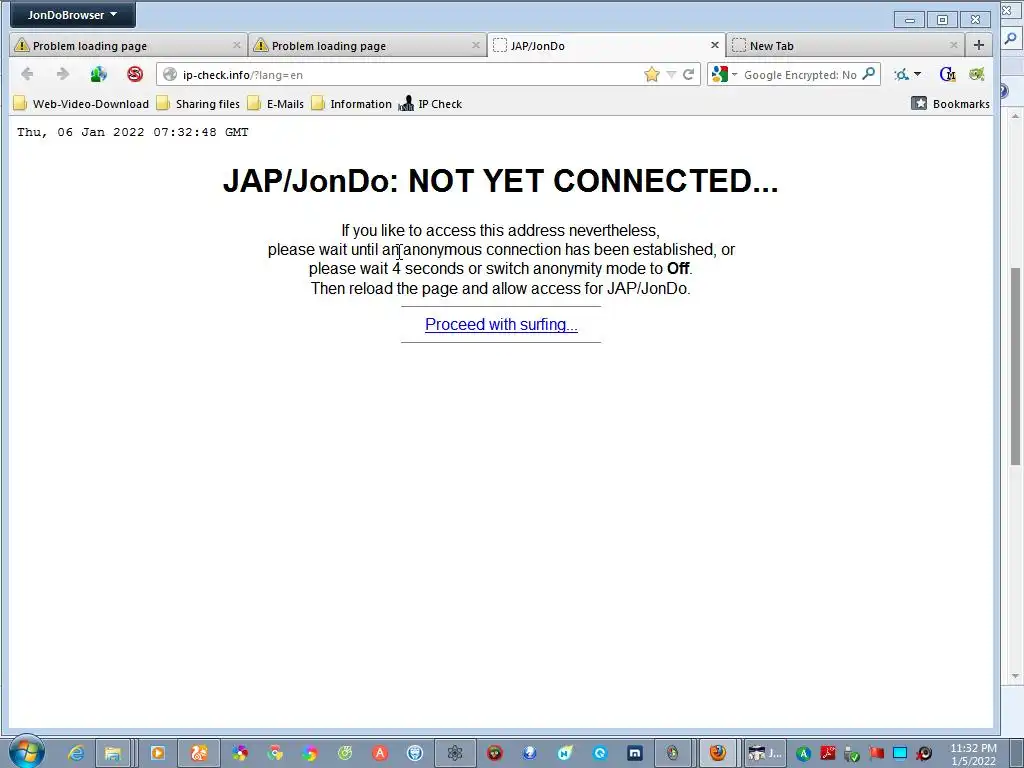Open the Windows Start menu
Image resolution: width=1024 pixels, height=768 pixels.
point(27,752)
